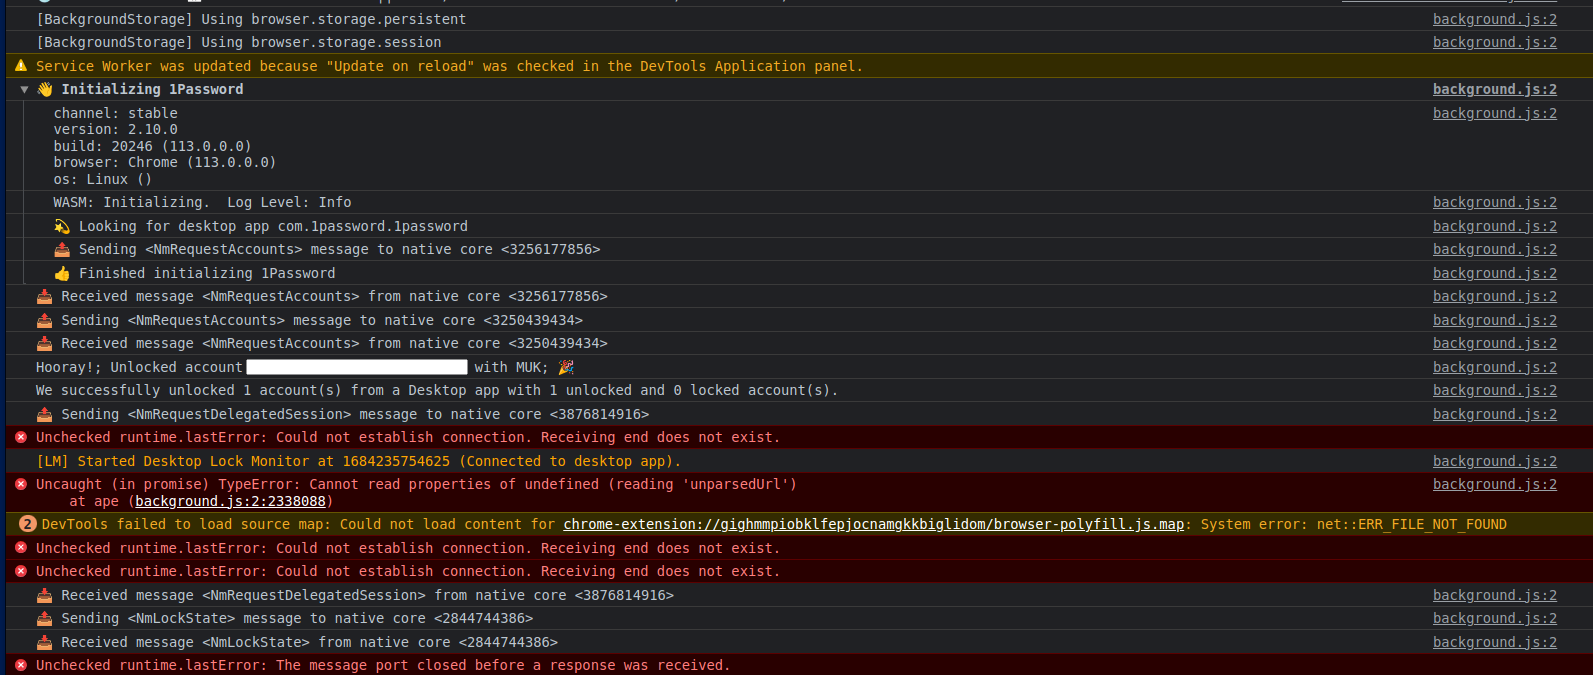Open background.js:2 link for Looking for desktop app
Screen dimensions: 1593x675
(x=1494, y=226)
